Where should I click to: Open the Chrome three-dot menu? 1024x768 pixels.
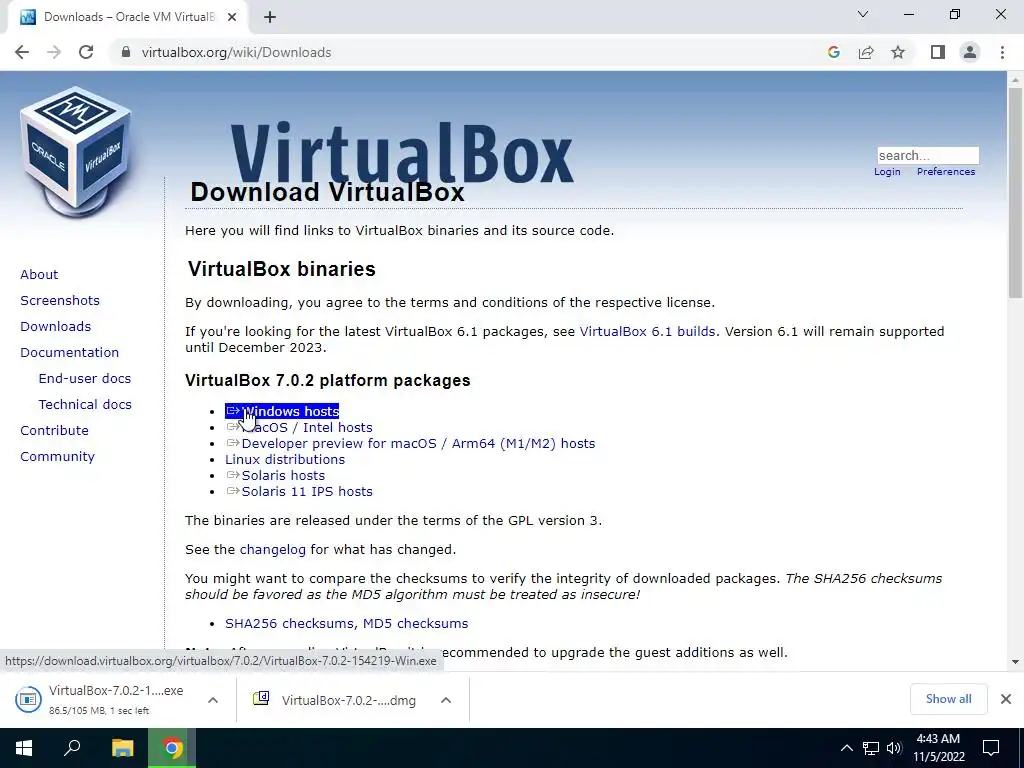point(1002,52)
